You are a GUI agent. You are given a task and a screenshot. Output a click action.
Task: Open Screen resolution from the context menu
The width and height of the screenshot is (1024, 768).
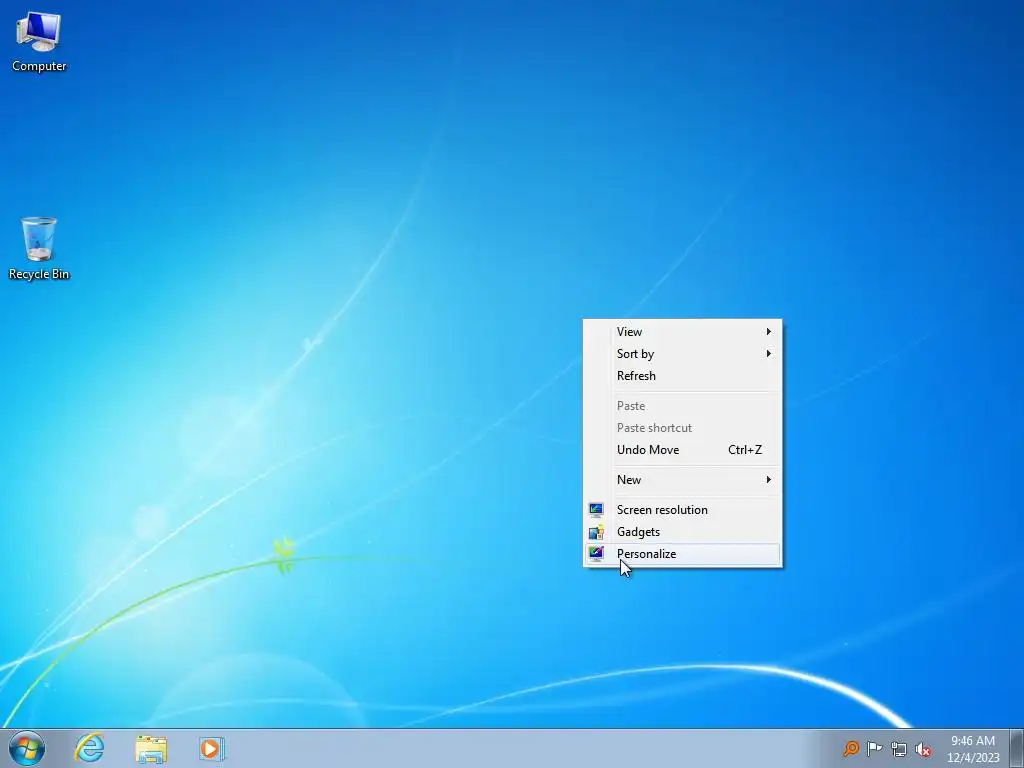pyautogui.click(x=682, y=510)
